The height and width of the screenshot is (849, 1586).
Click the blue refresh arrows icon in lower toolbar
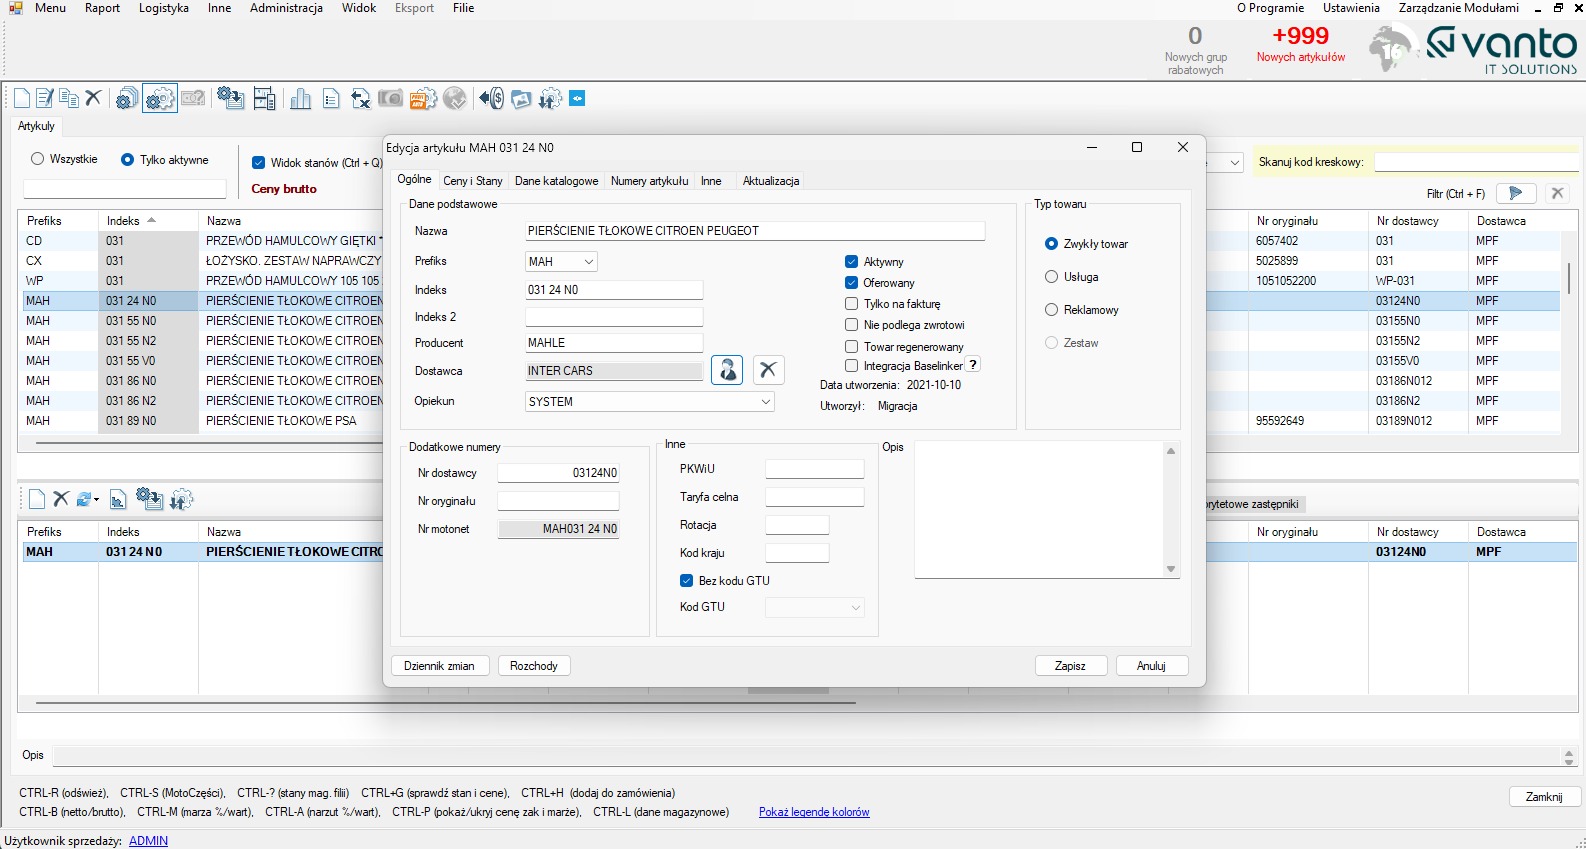tap(86, 499)
